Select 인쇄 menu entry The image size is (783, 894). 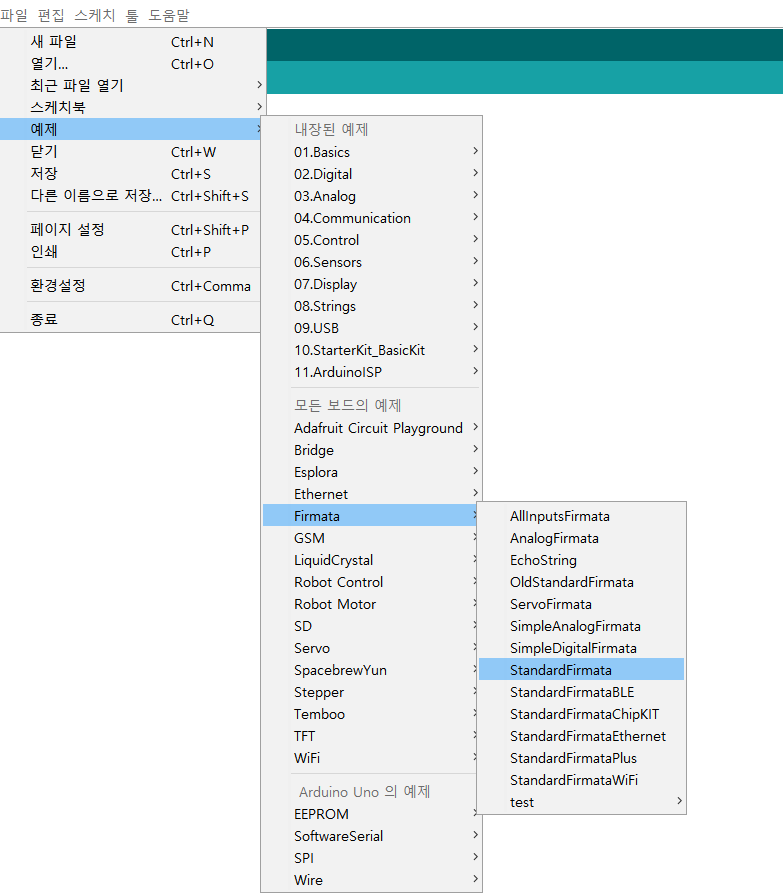pyautogui.click(x=132, y=251)
